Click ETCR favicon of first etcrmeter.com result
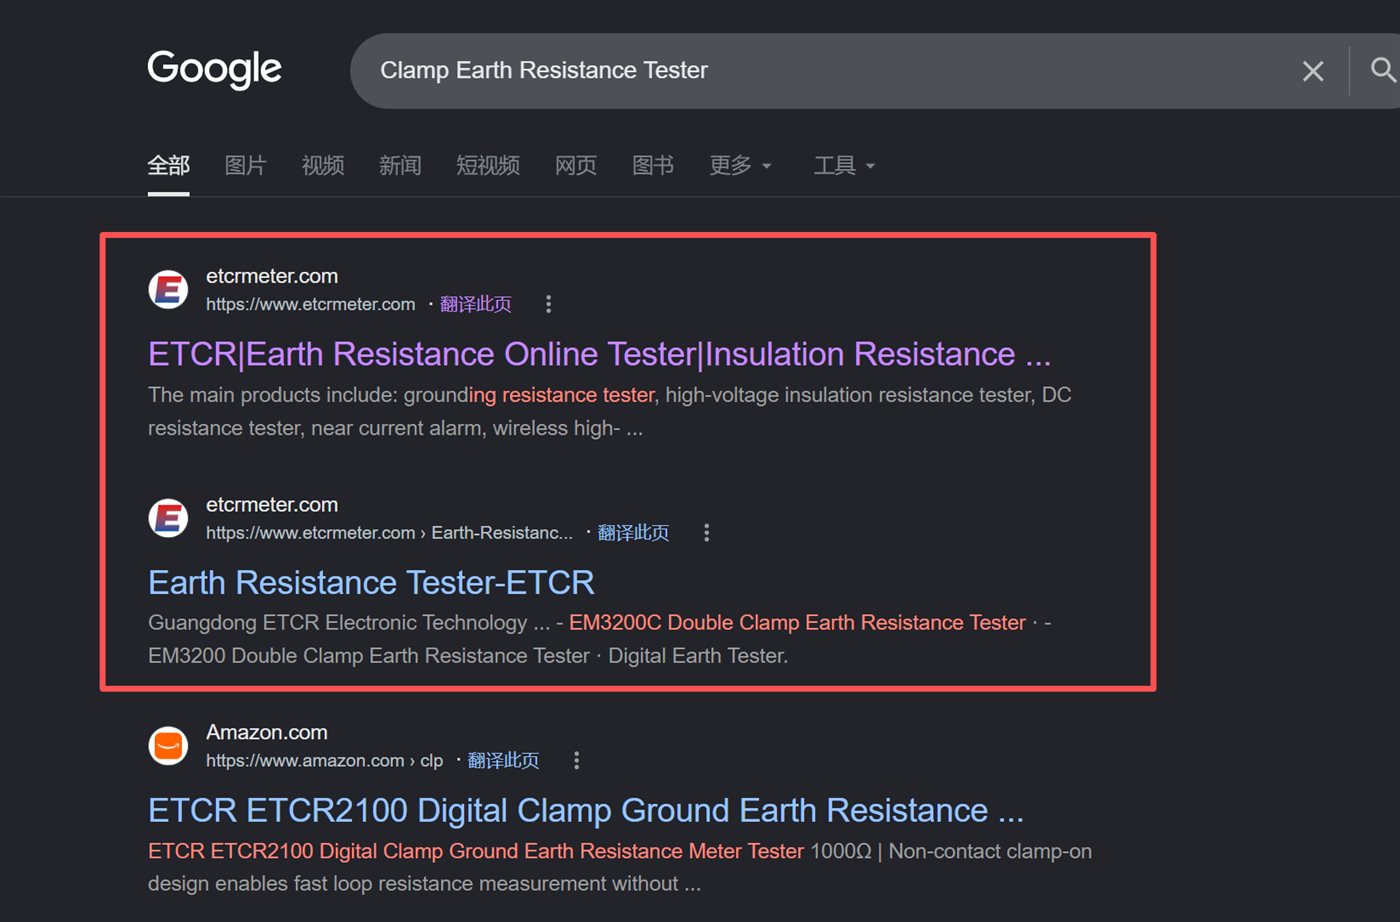Screen dimensions: 1400x922 [168, 290]
